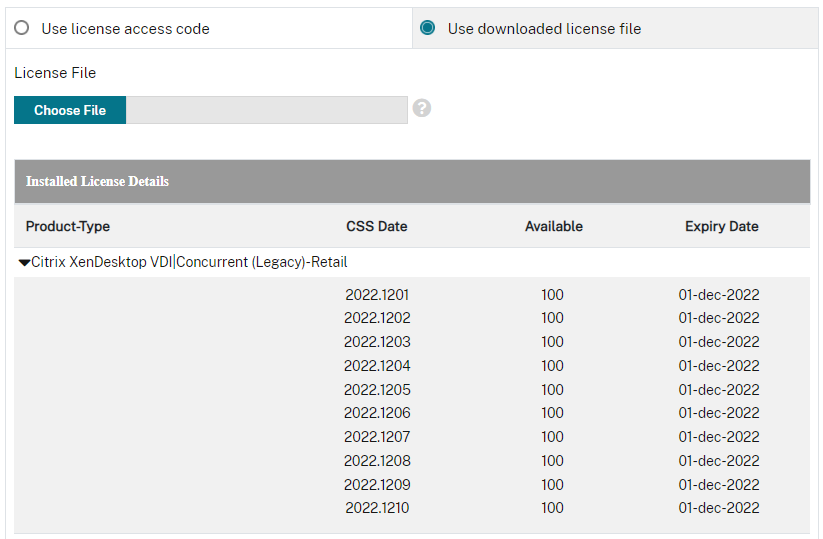Click the help question mark icon
Image resolution: width=823 pixels, height=539 pixels.
tap(422, 108)
